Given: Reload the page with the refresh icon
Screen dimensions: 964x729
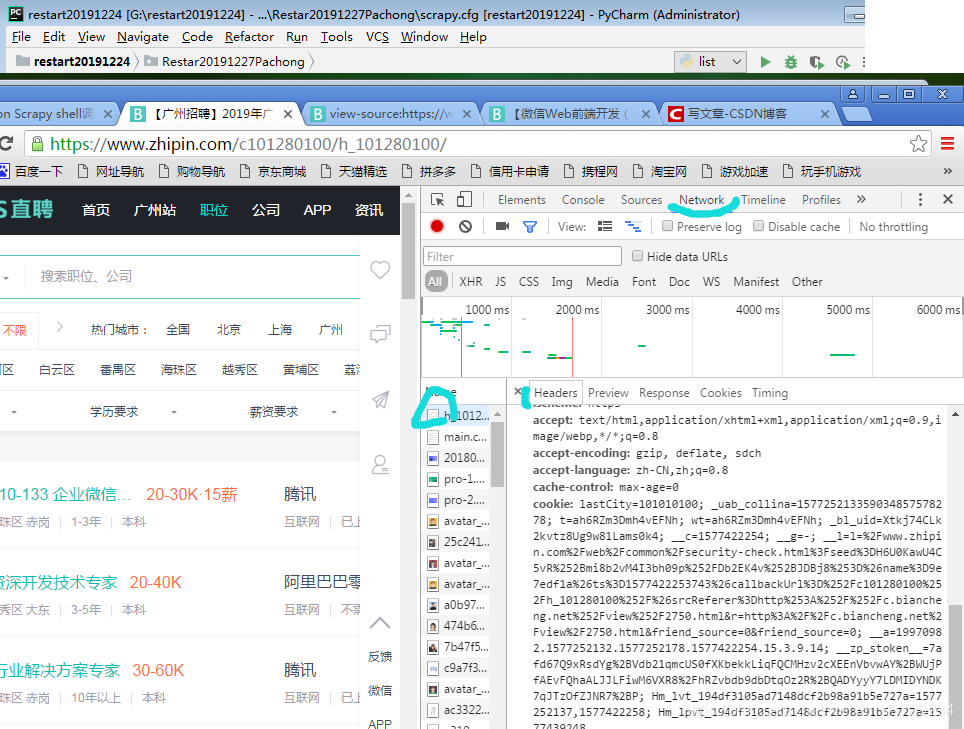Looking at the screenshot, I should pos(7,144).
